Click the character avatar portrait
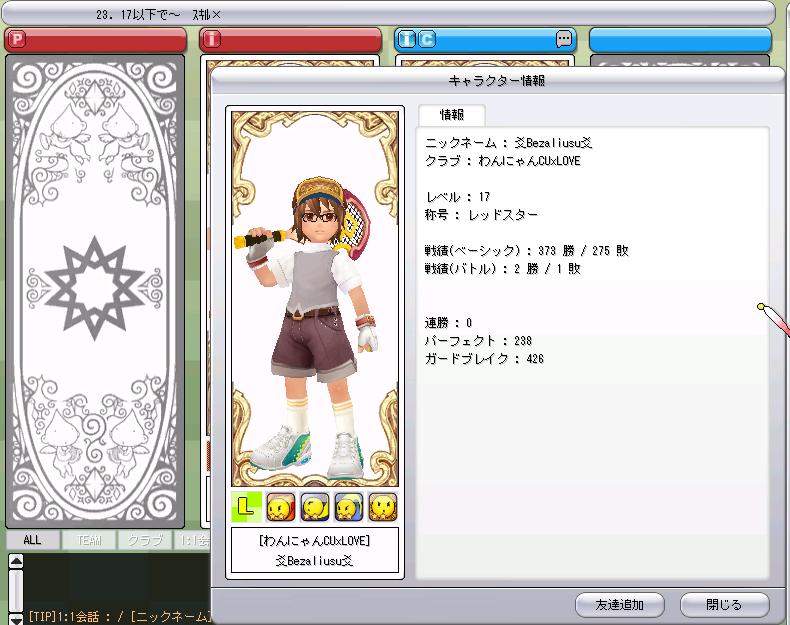 [314, 300]
